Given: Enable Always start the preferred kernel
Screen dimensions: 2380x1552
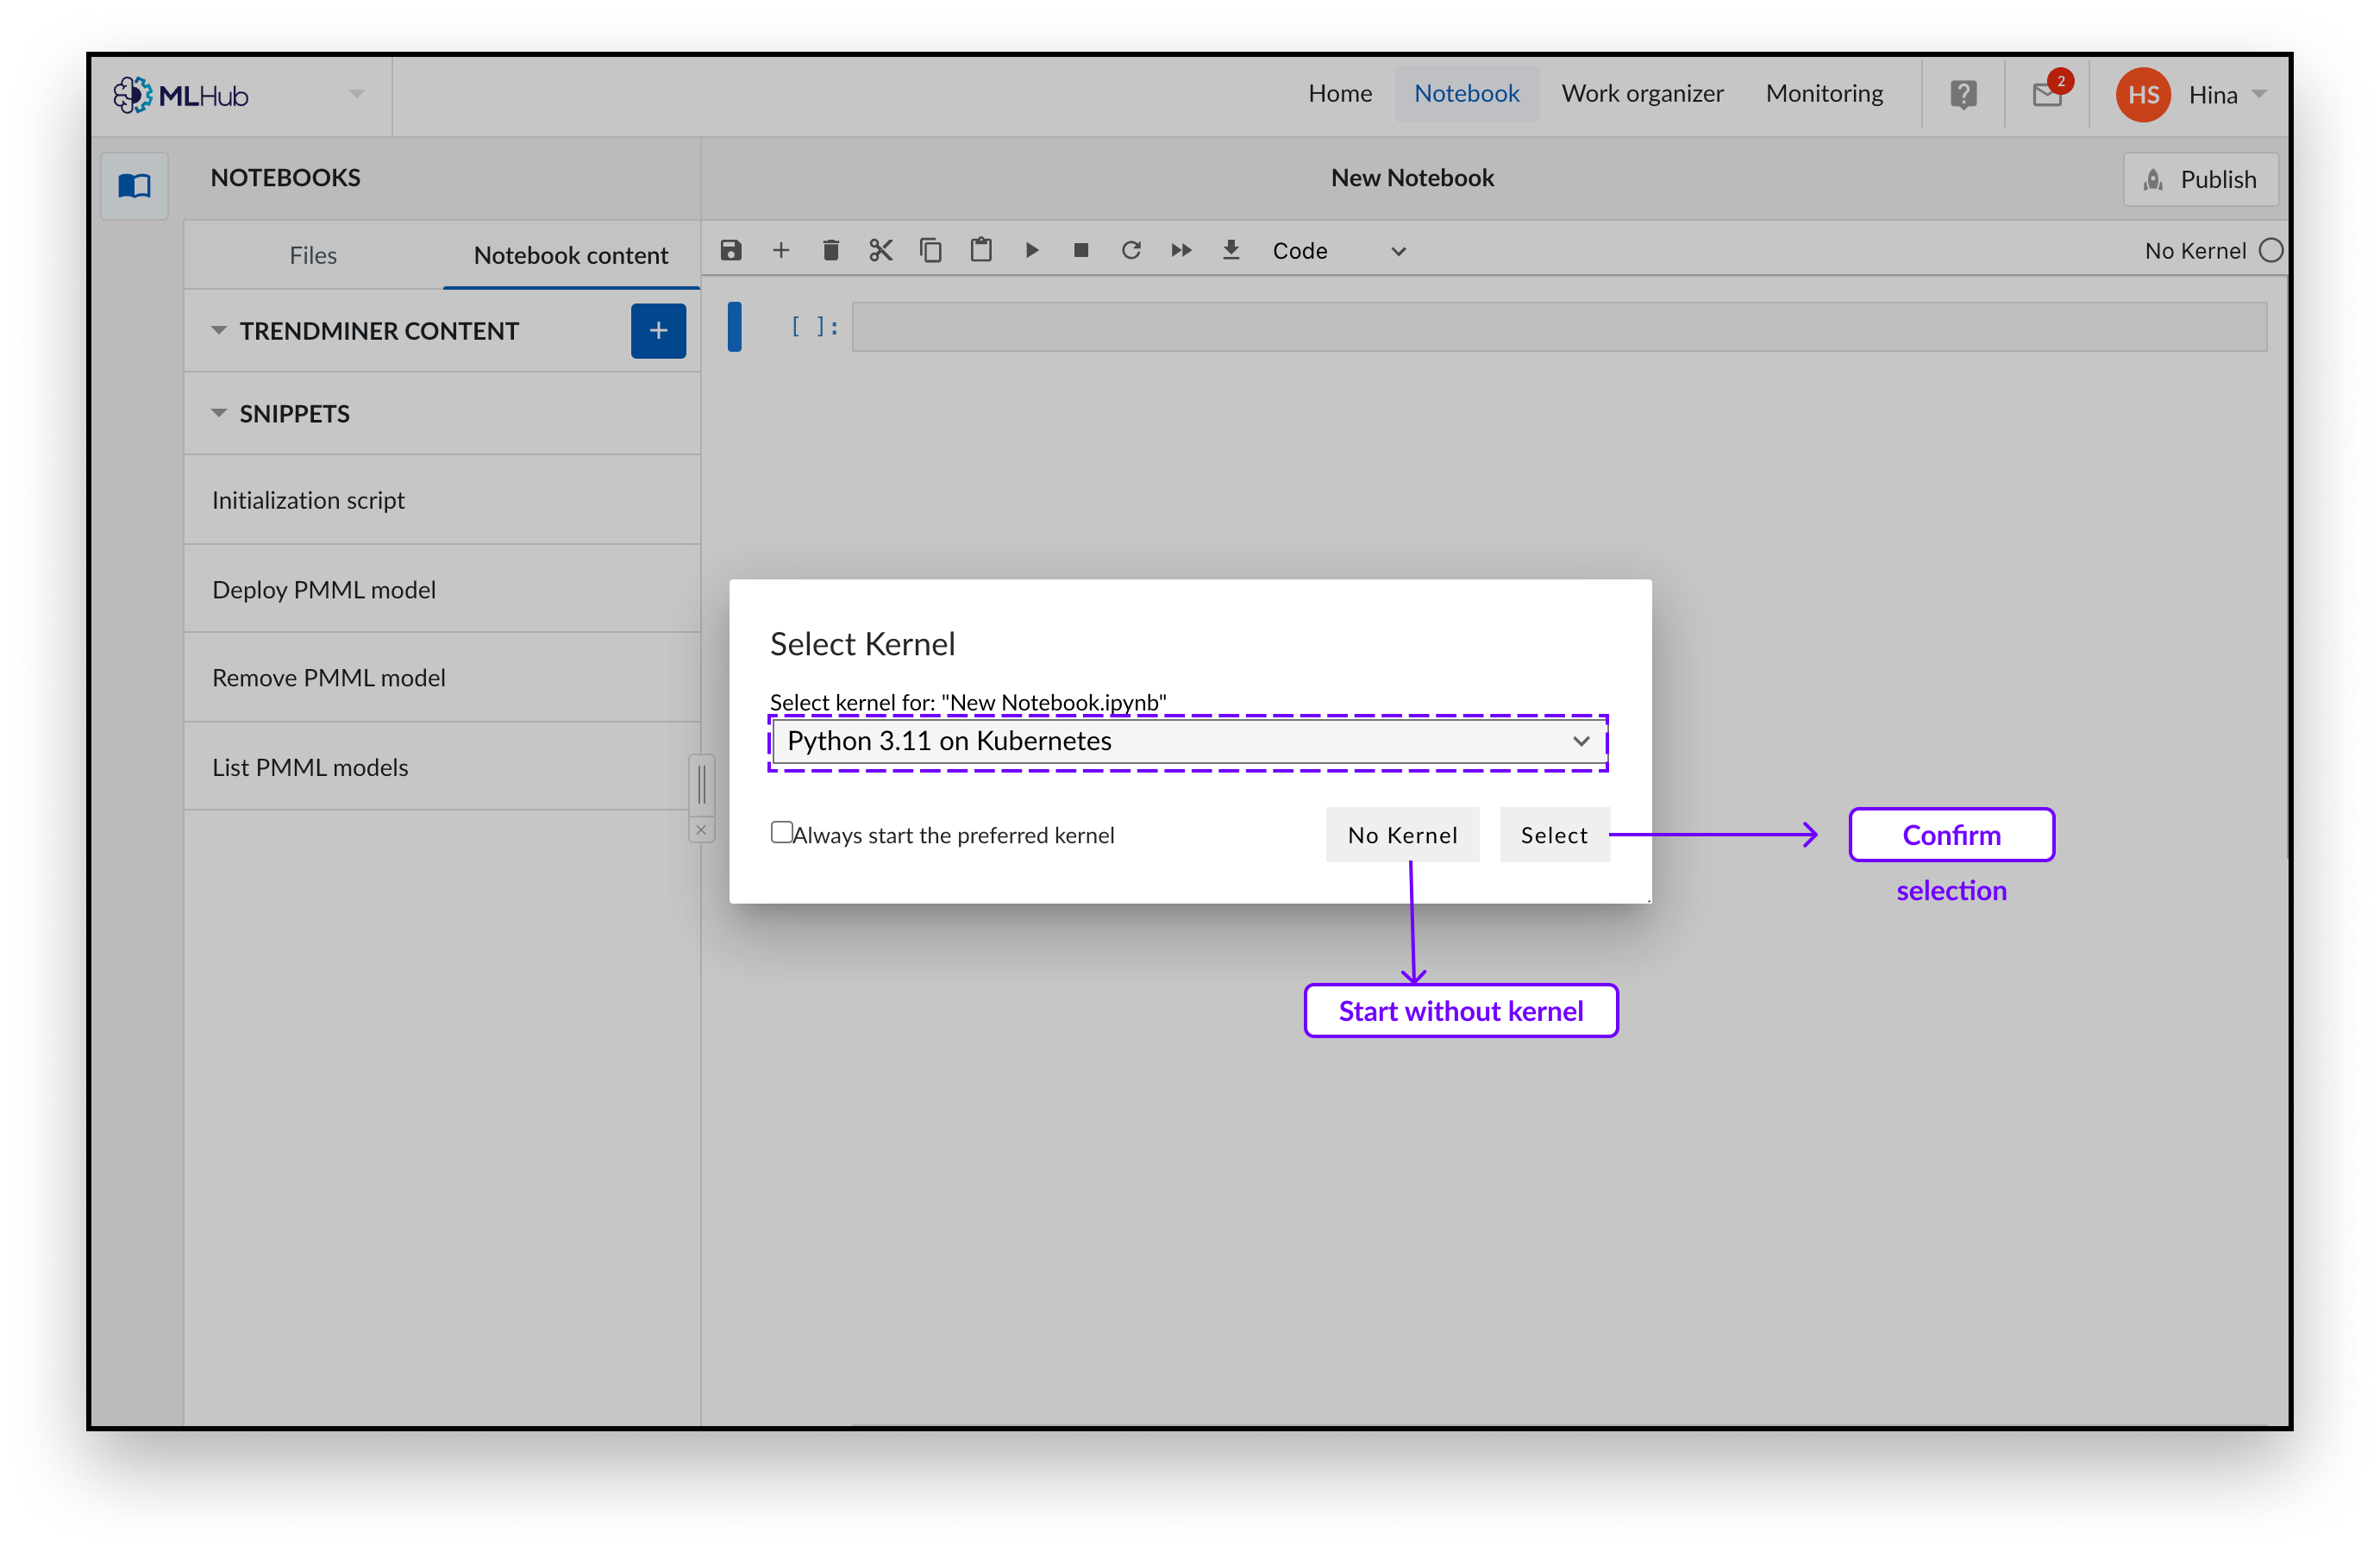Looking at the screenshot, I should pyautogui.click(x=782, y=832).
